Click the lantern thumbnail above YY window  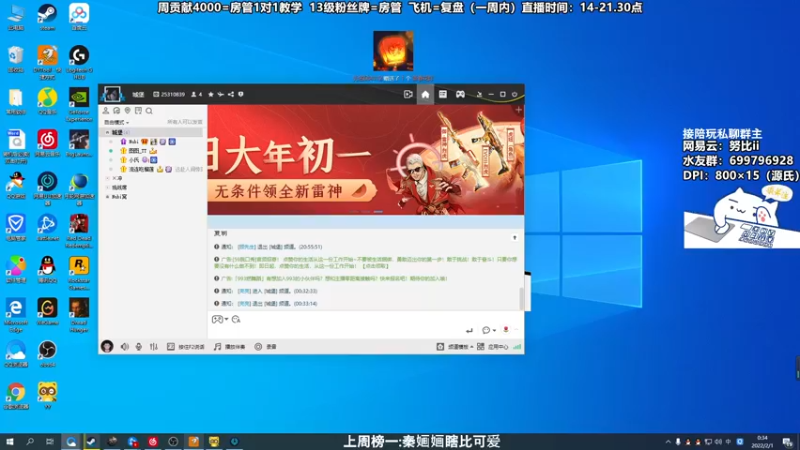(393, 51)
